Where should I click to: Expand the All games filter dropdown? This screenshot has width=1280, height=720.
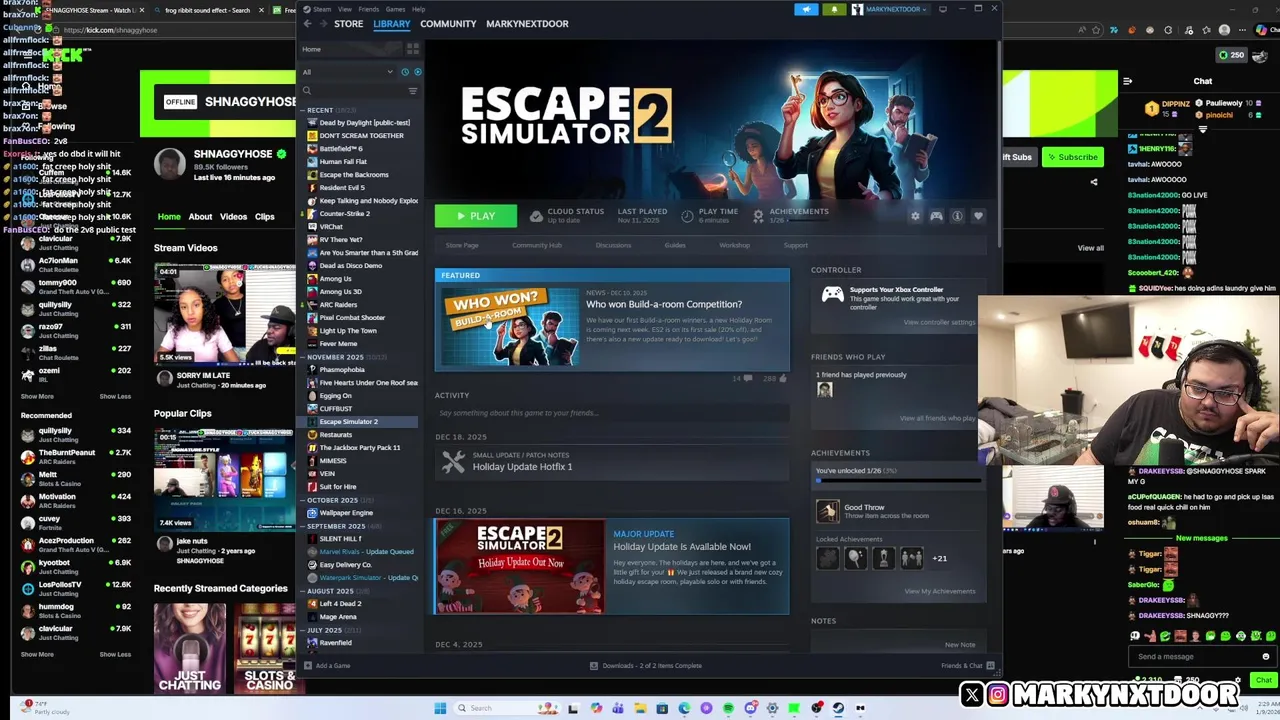click(348, 72)
